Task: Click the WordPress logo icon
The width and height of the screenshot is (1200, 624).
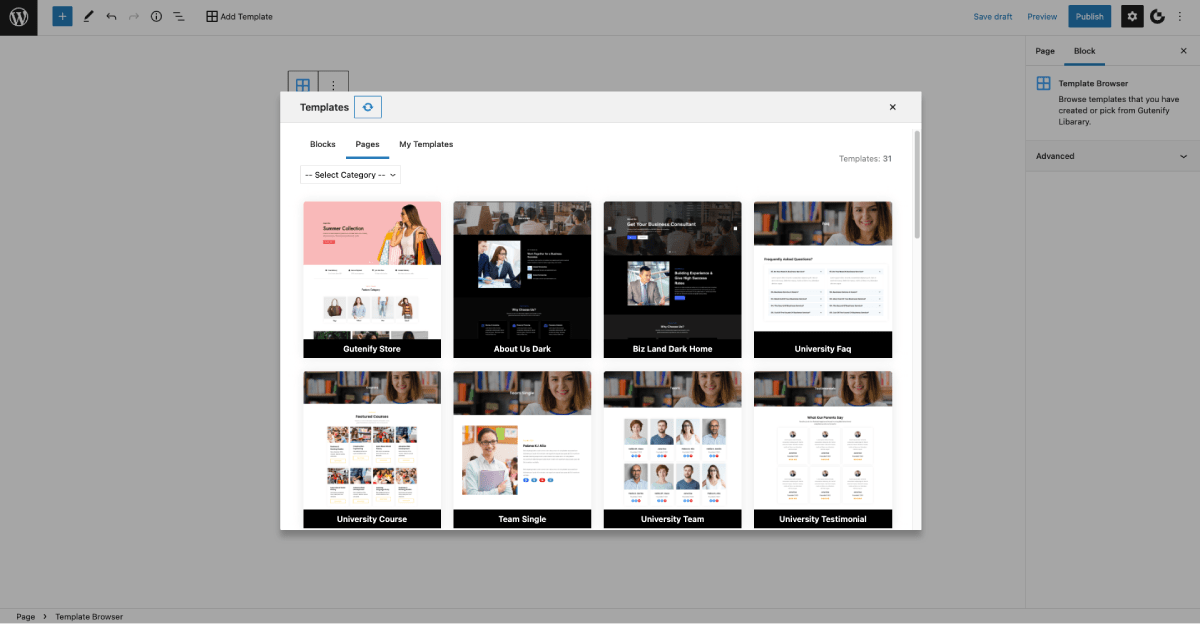Action: point(18,17)
